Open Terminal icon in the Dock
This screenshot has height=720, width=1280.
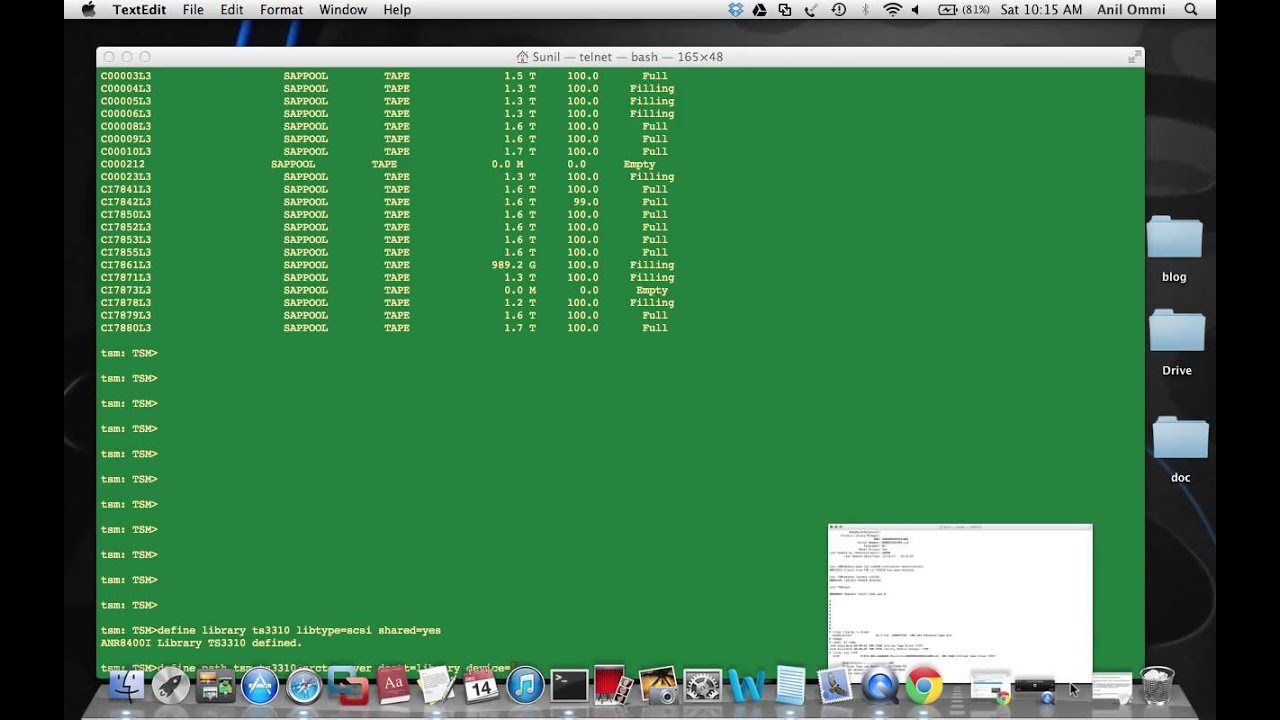point(569,686)
